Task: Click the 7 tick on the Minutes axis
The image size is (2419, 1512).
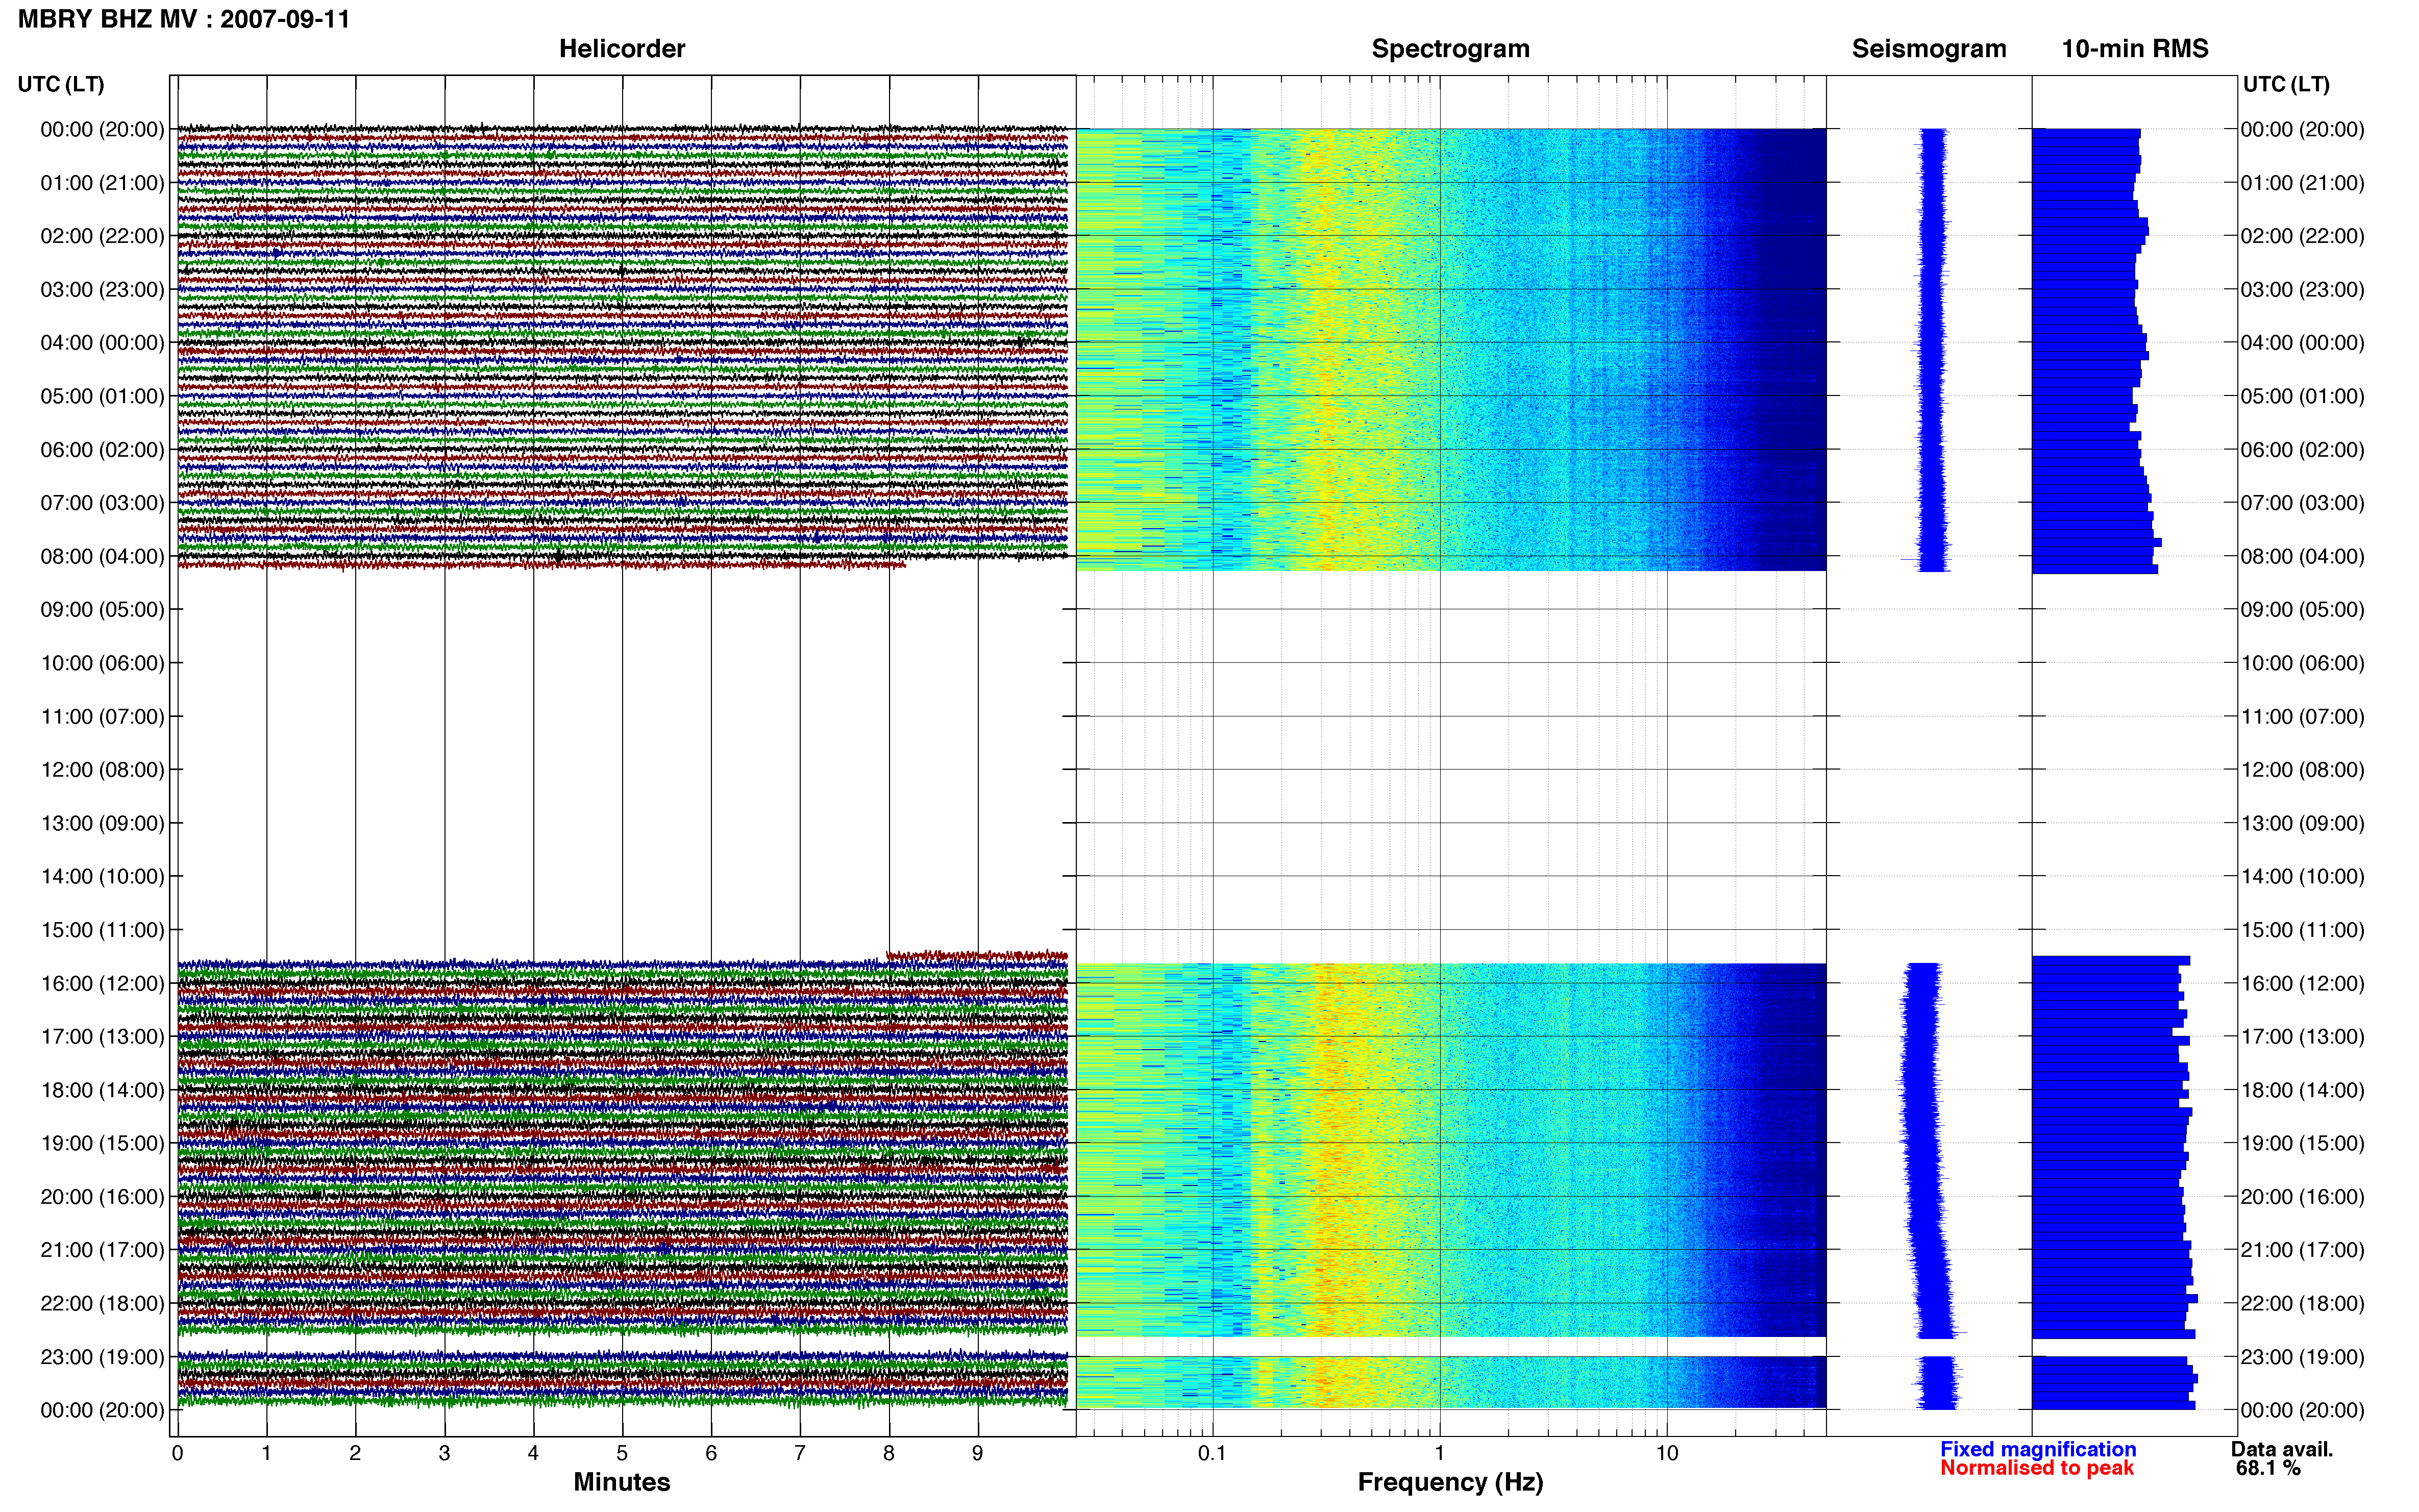Action: point(800,1453)
